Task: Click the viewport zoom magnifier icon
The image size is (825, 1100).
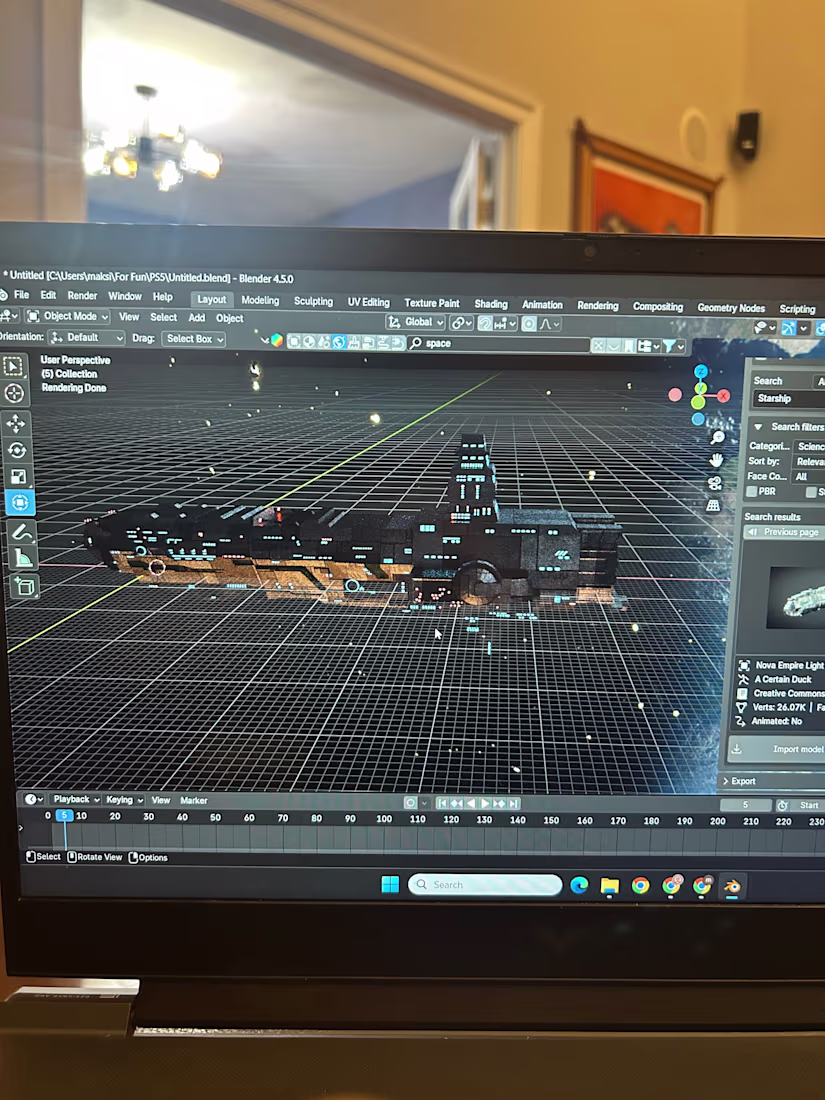Action: (x=717, y=438)
